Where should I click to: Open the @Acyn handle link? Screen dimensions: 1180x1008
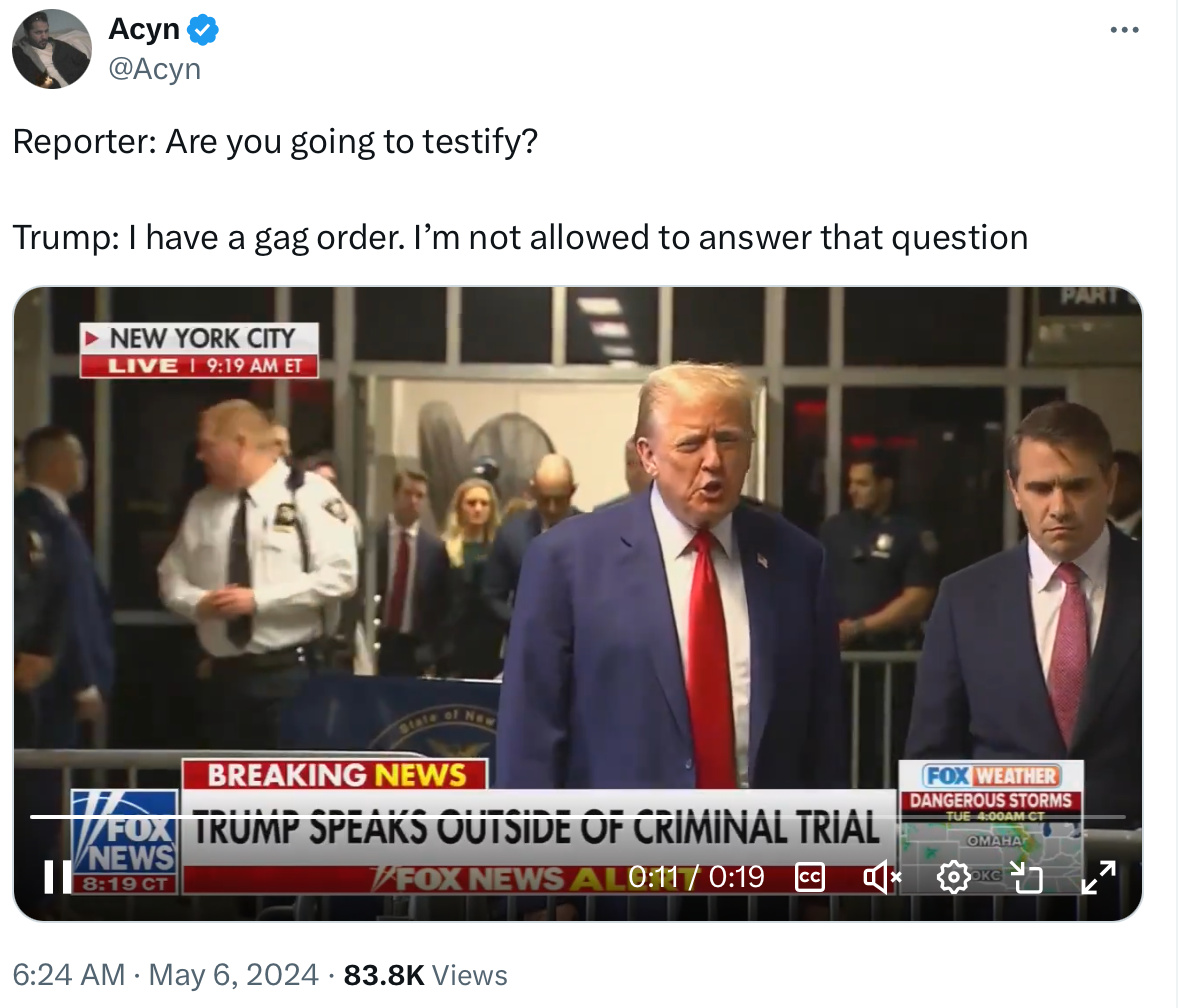pyautogui.click(x=154, y=68)
